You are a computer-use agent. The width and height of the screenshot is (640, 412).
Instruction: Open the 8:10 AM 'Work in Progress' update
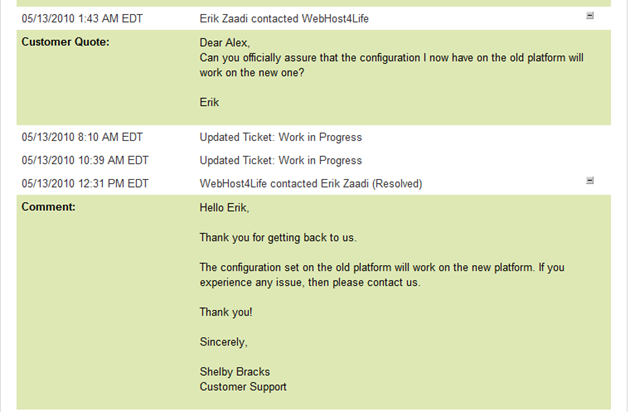click(281, 137)
